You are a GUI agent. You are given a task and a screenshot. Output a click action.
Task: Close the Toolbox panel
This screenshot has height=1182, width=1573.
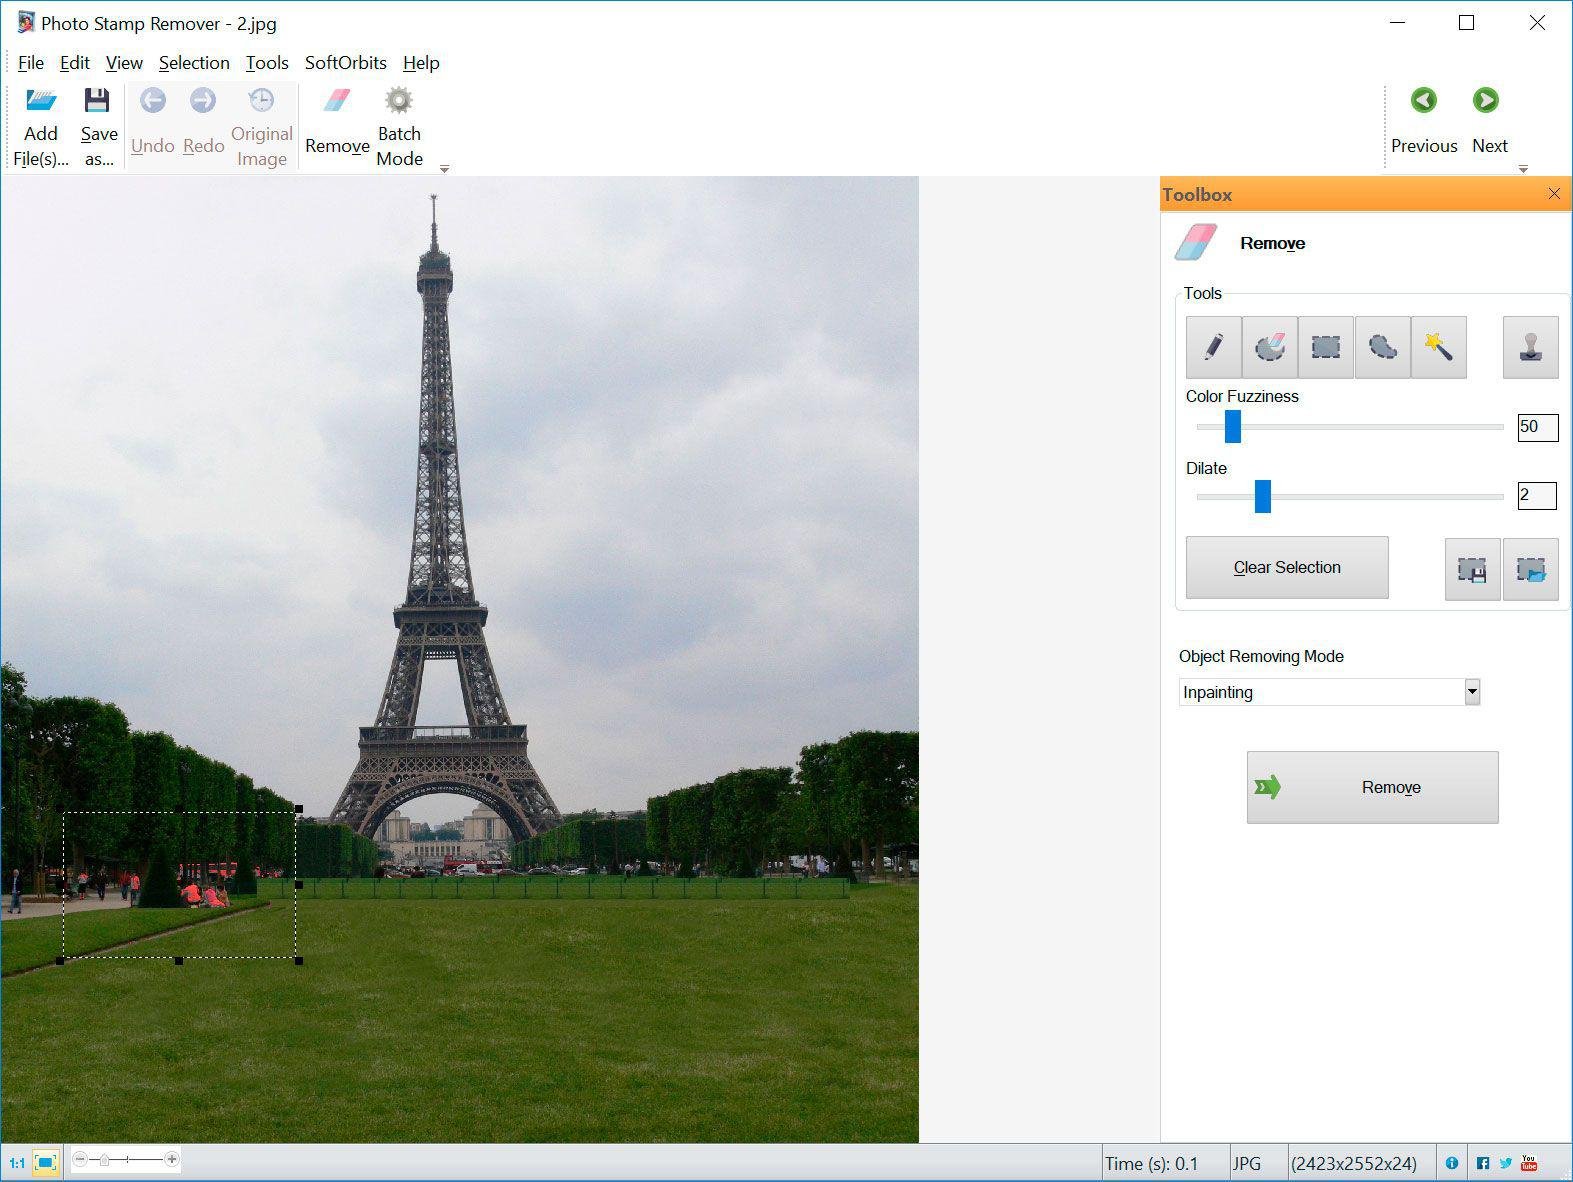(1553, 194)
